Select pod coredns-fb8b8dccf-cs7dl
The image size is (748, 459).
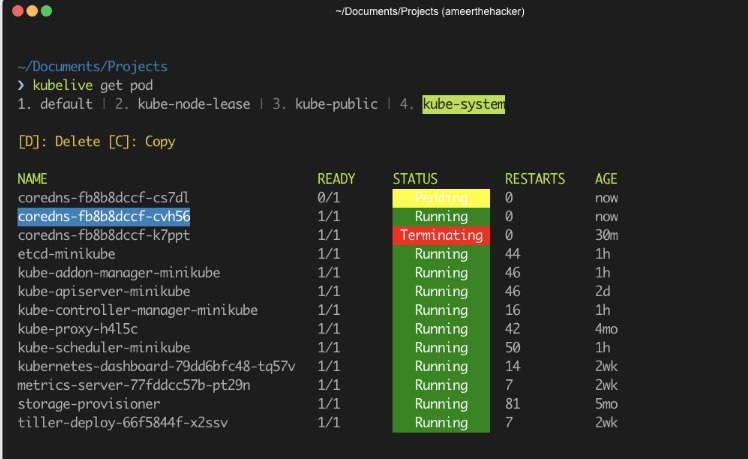104,198
